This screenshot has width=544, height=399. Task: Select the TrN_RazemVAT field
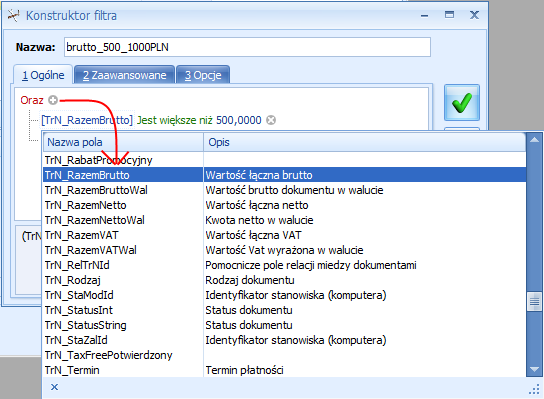click(x=82, y=235)
